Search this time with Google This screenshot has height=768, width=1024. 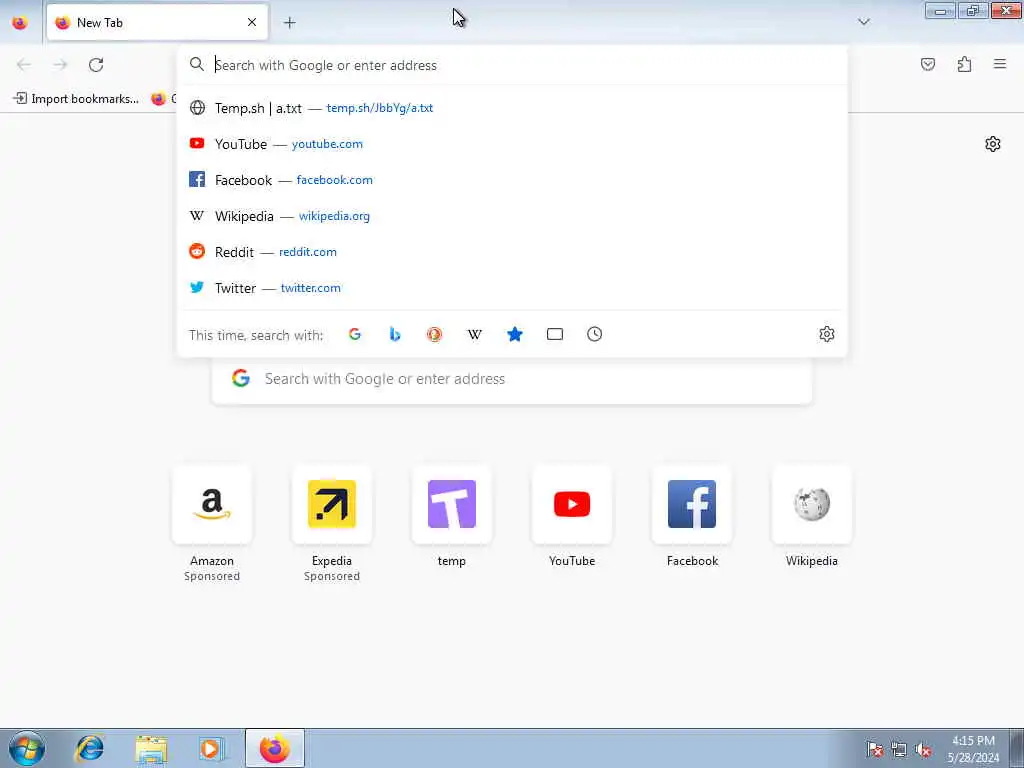pos(355,334)
